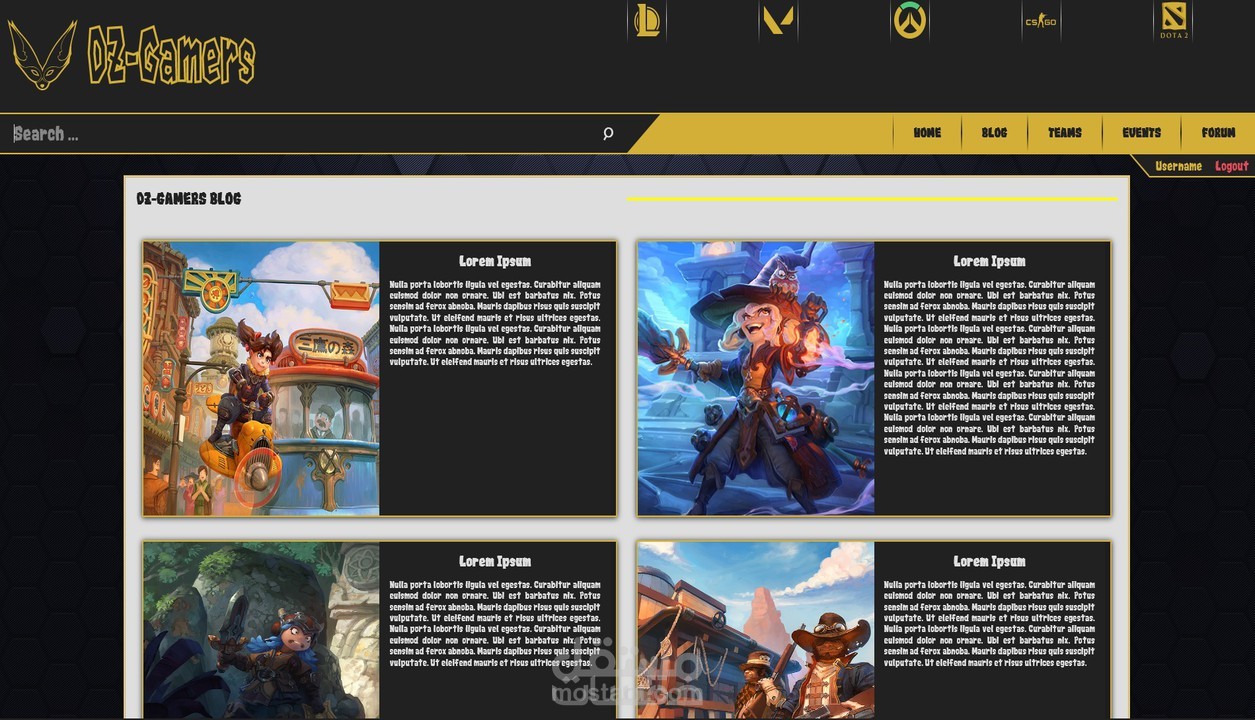Click Lorem Ipsum title of wizard post
This screenshot has width=1255, height=720.
989,261
